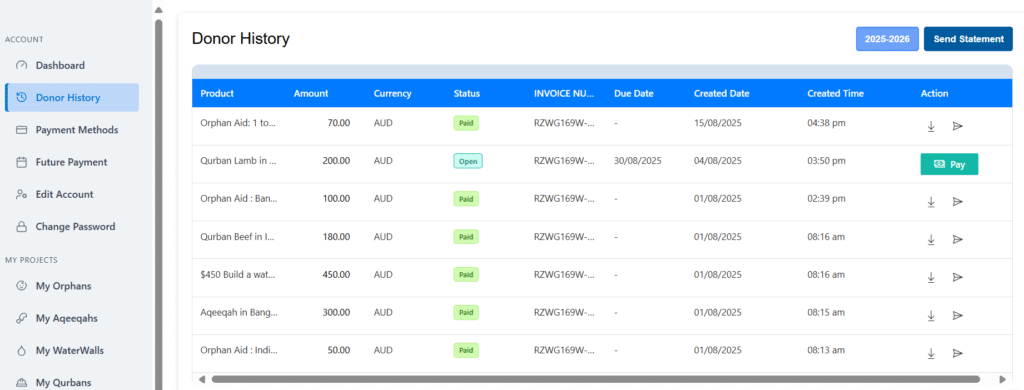Click the sidebar vertical scrollbar thumb
Image resolution: width=1024 pixels, height=390 pixels.
pyautogui.click(x=158, y=204)
